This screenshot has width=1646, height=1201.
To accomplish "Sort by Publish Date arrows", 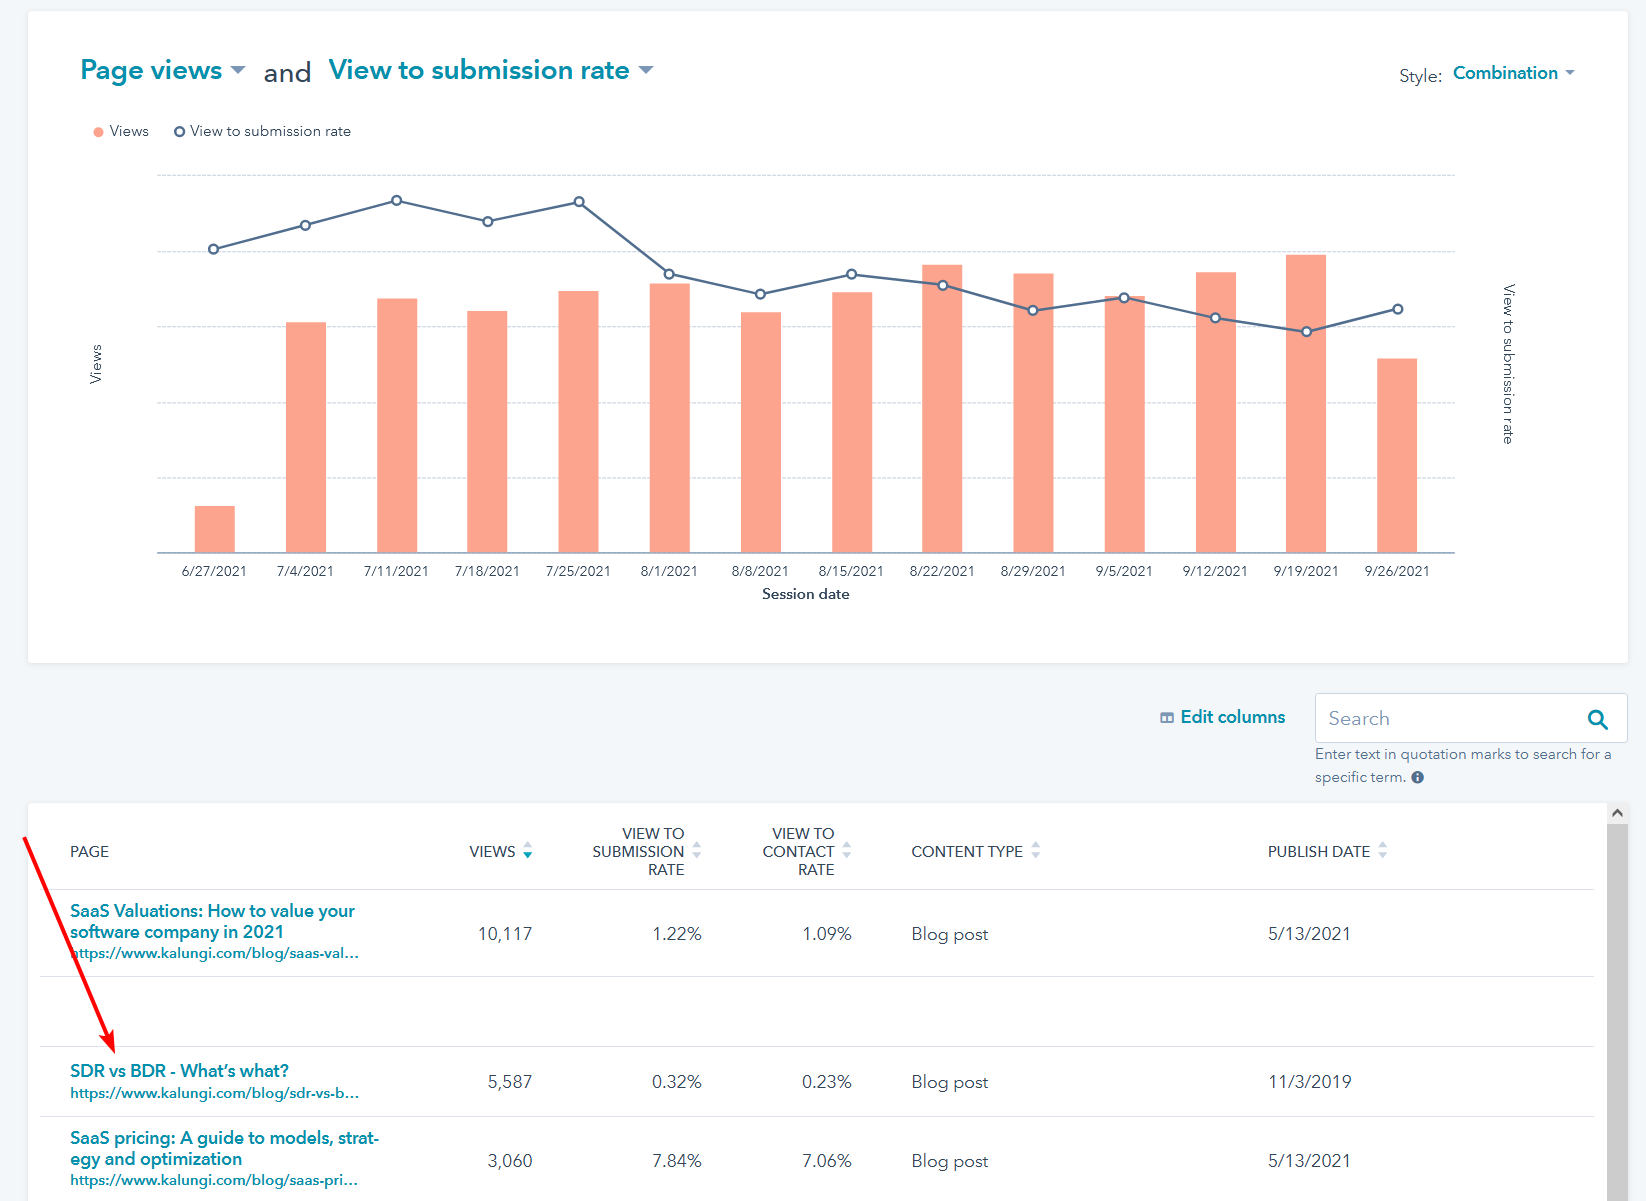I will tap(1382, 851).
